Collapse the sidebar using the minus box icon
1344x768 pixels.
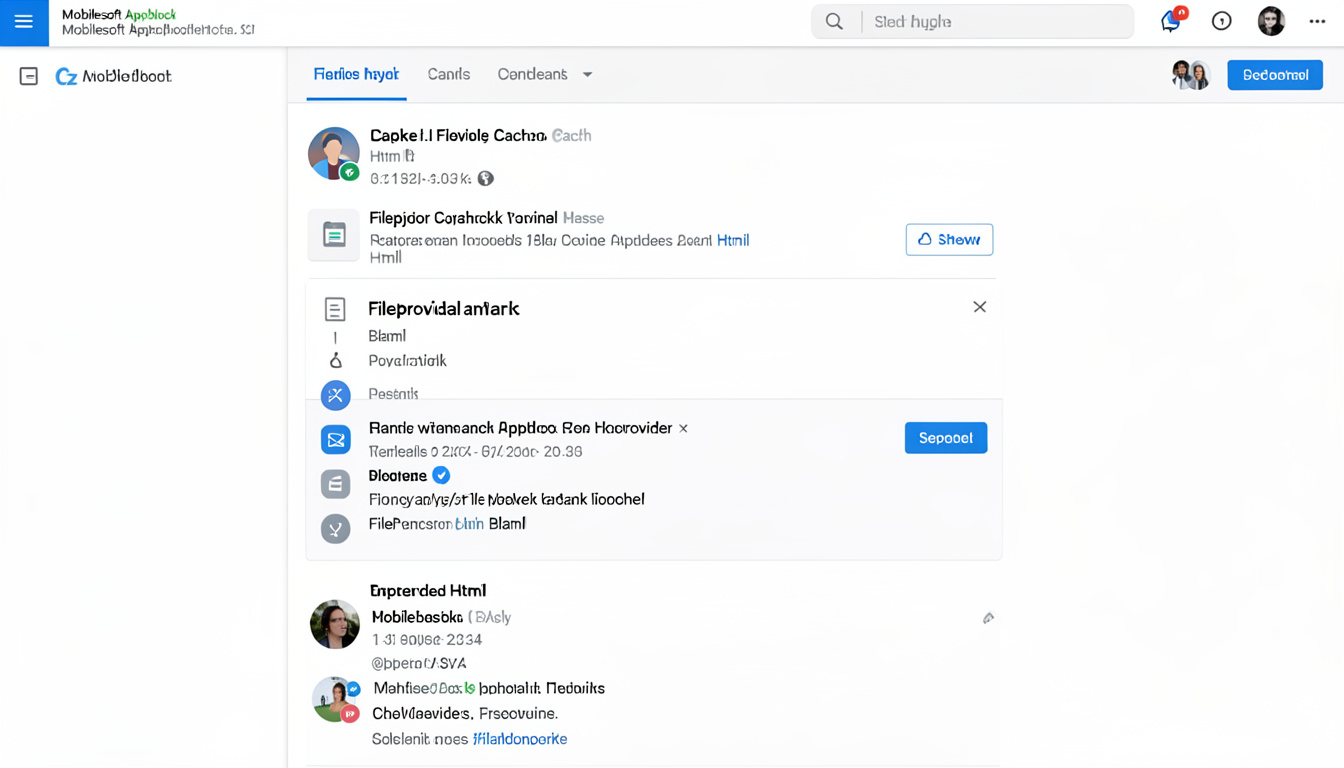click(29, 76)
